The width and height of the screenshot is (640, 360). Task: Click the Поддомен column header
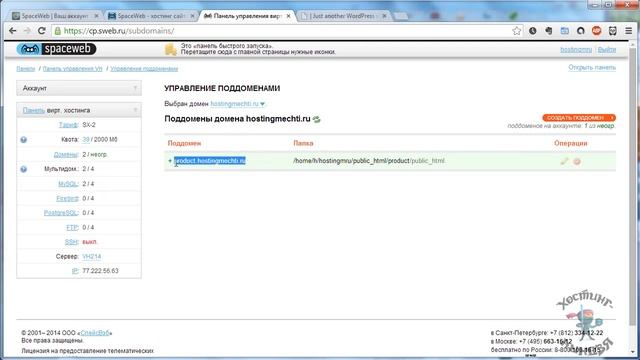pos(184,143)
